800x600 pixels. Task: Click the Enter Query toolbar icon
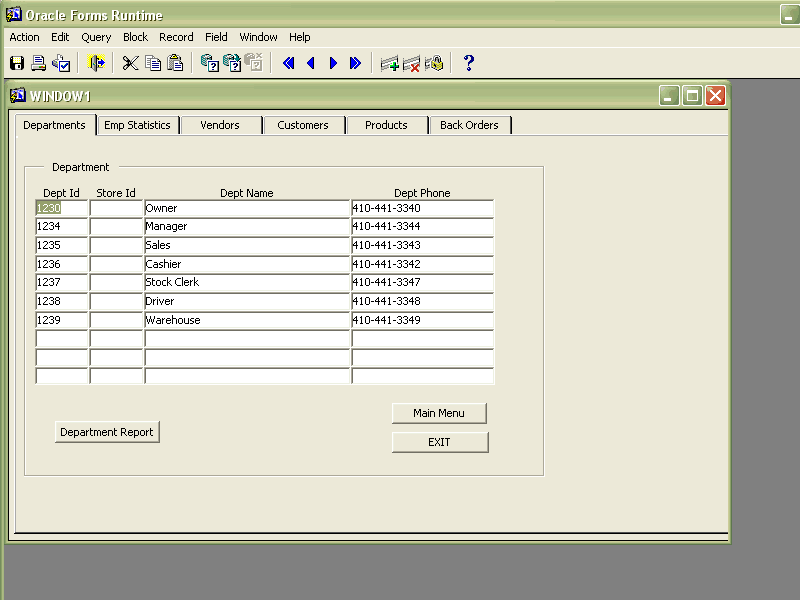click(210, 63)
